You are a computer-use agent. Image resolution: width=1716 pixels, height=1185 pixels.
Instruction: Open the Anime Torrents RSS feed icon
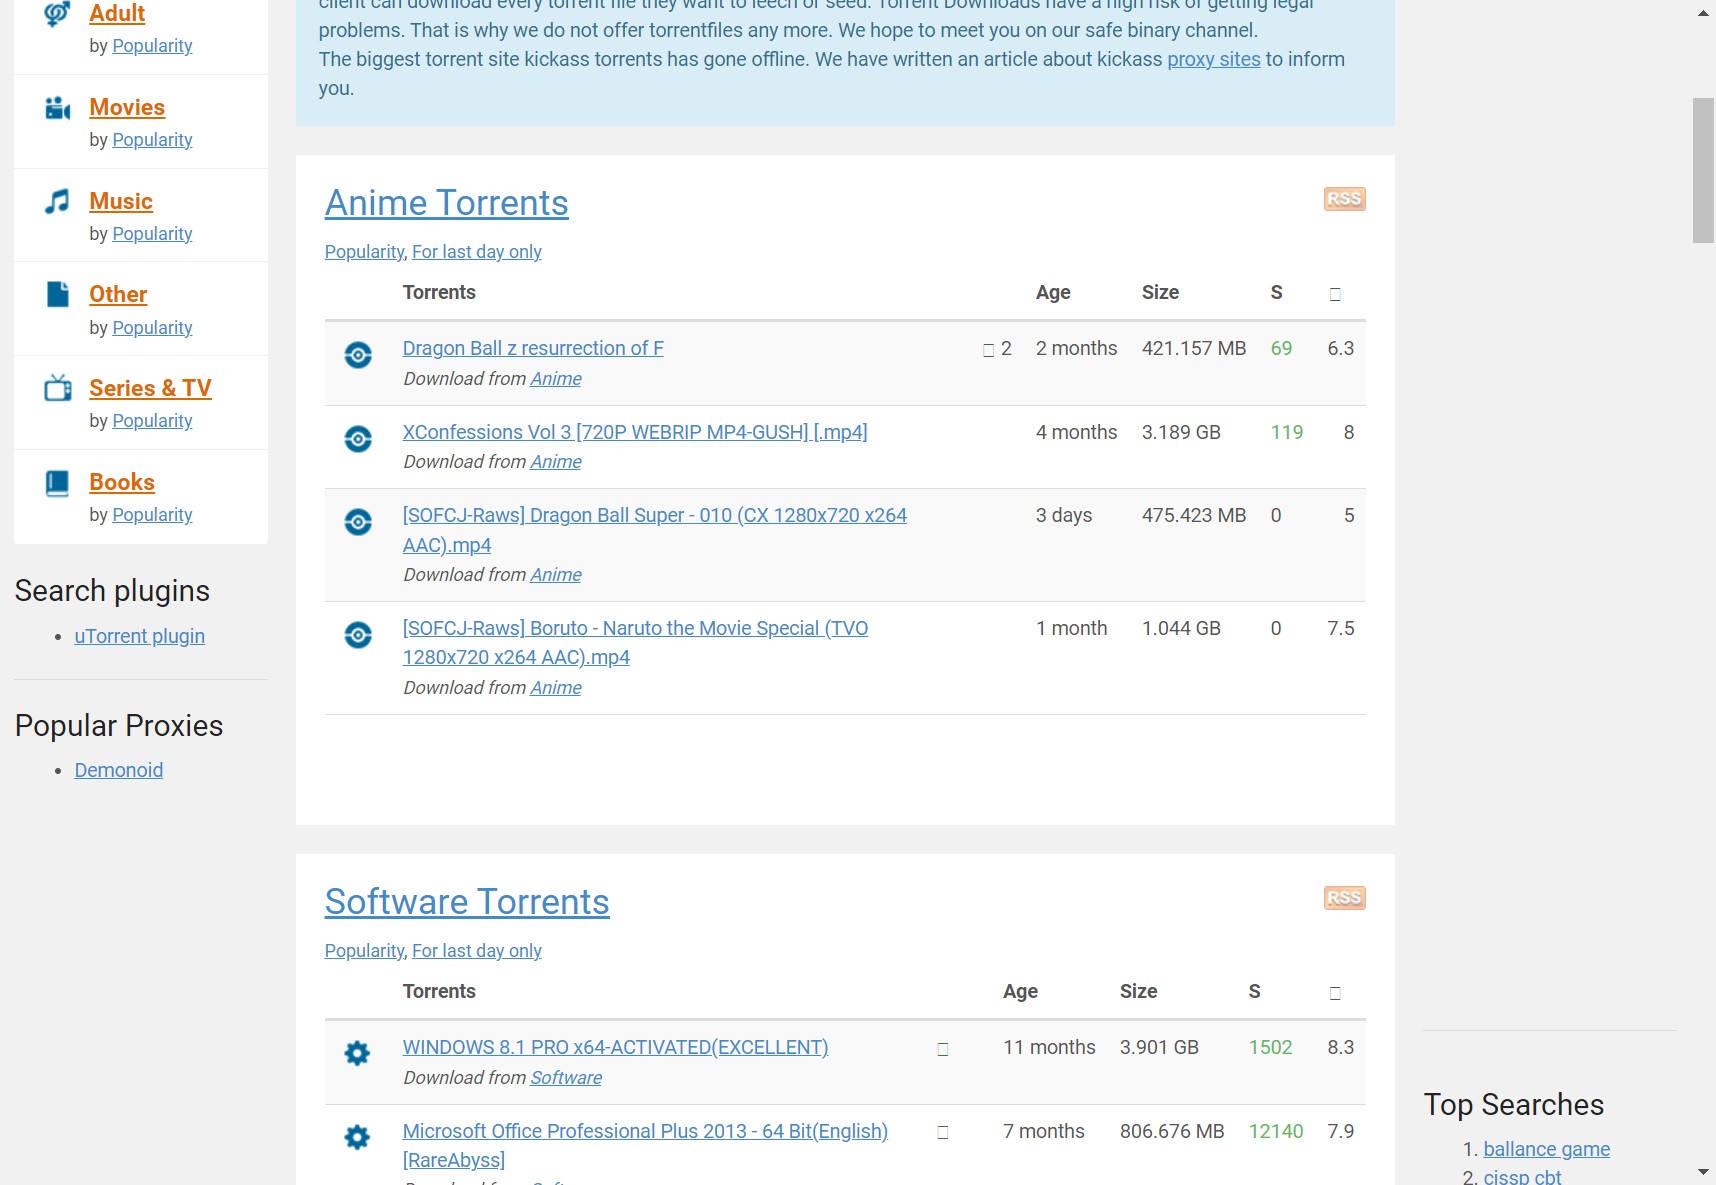click(x=1344, y=199)
